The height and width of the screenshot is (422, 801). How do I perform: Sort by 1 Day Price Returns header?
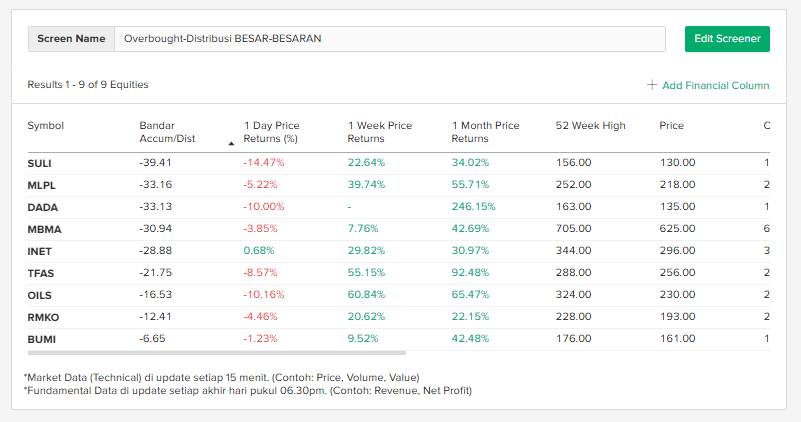pyautogui.click(x=271, y=132)
